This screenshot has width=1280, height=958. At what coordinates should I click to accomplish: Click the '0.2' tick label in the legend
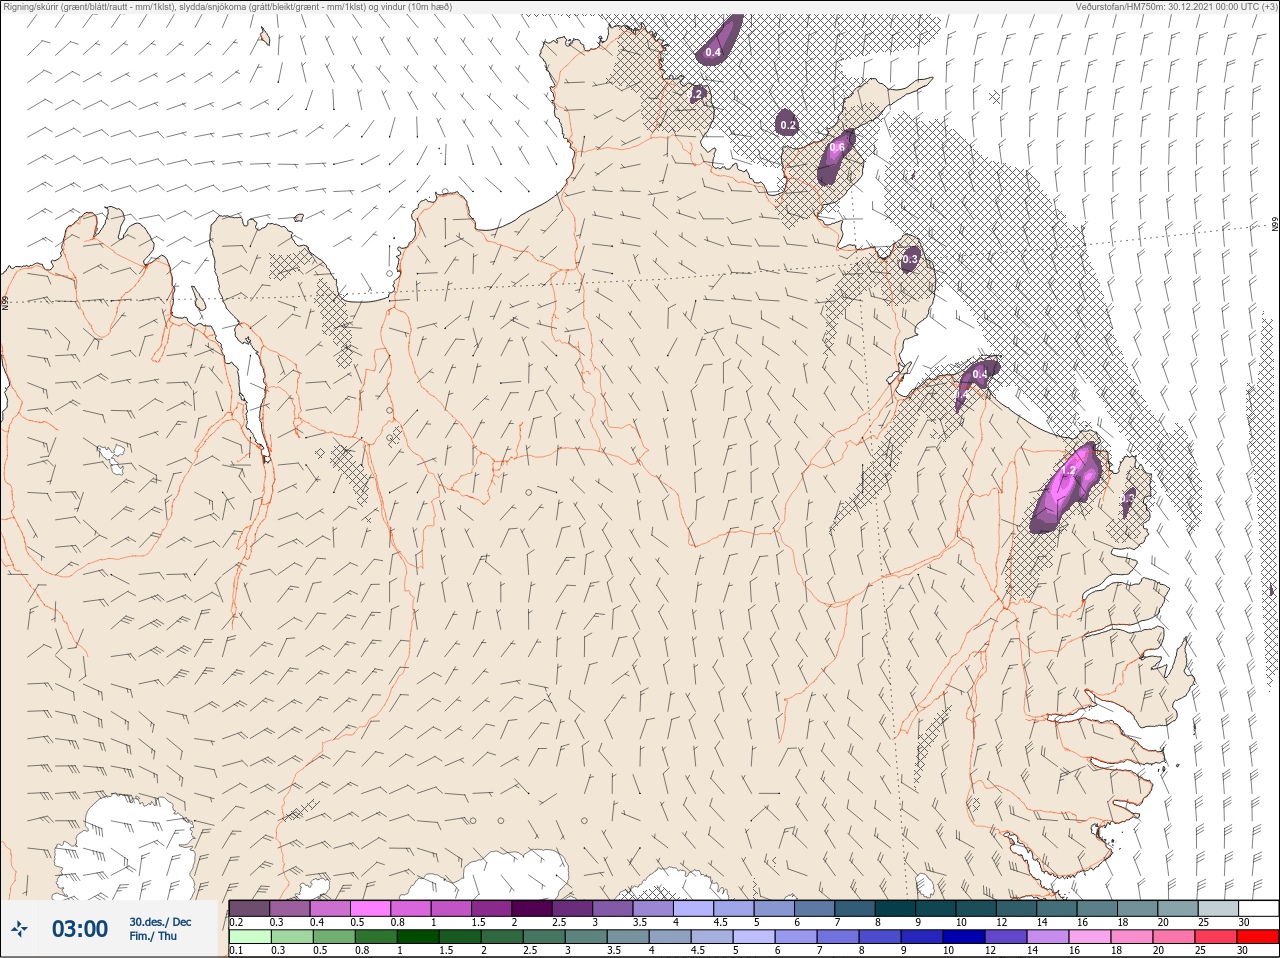click(x=236, y=922)
